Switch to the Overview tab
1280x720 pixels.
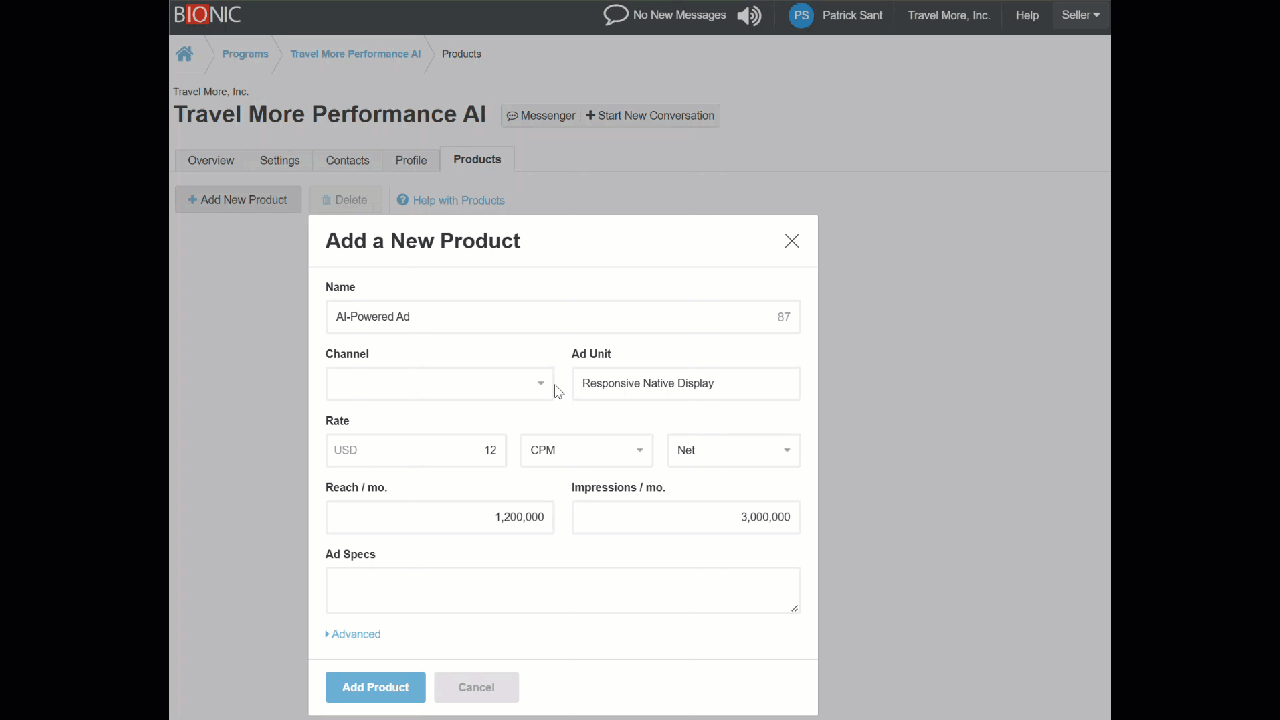pyautogui.click(x=211, y=160)
